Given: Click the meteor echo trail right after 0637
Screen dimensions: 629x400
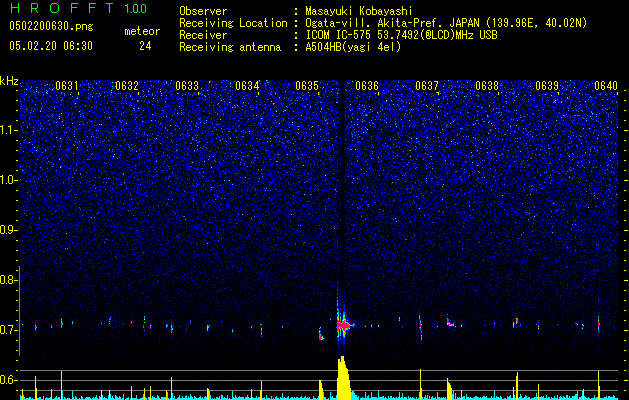Looking at the screenshot, I should (x=451, y=322).
